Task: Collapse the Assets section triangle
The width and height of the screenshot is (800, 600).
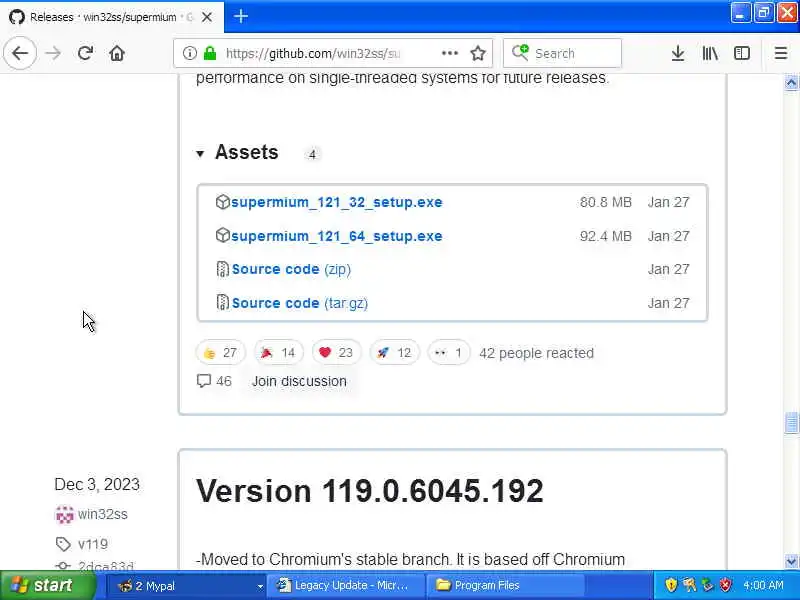Action: pyautogui.click(x=200, y=153)
